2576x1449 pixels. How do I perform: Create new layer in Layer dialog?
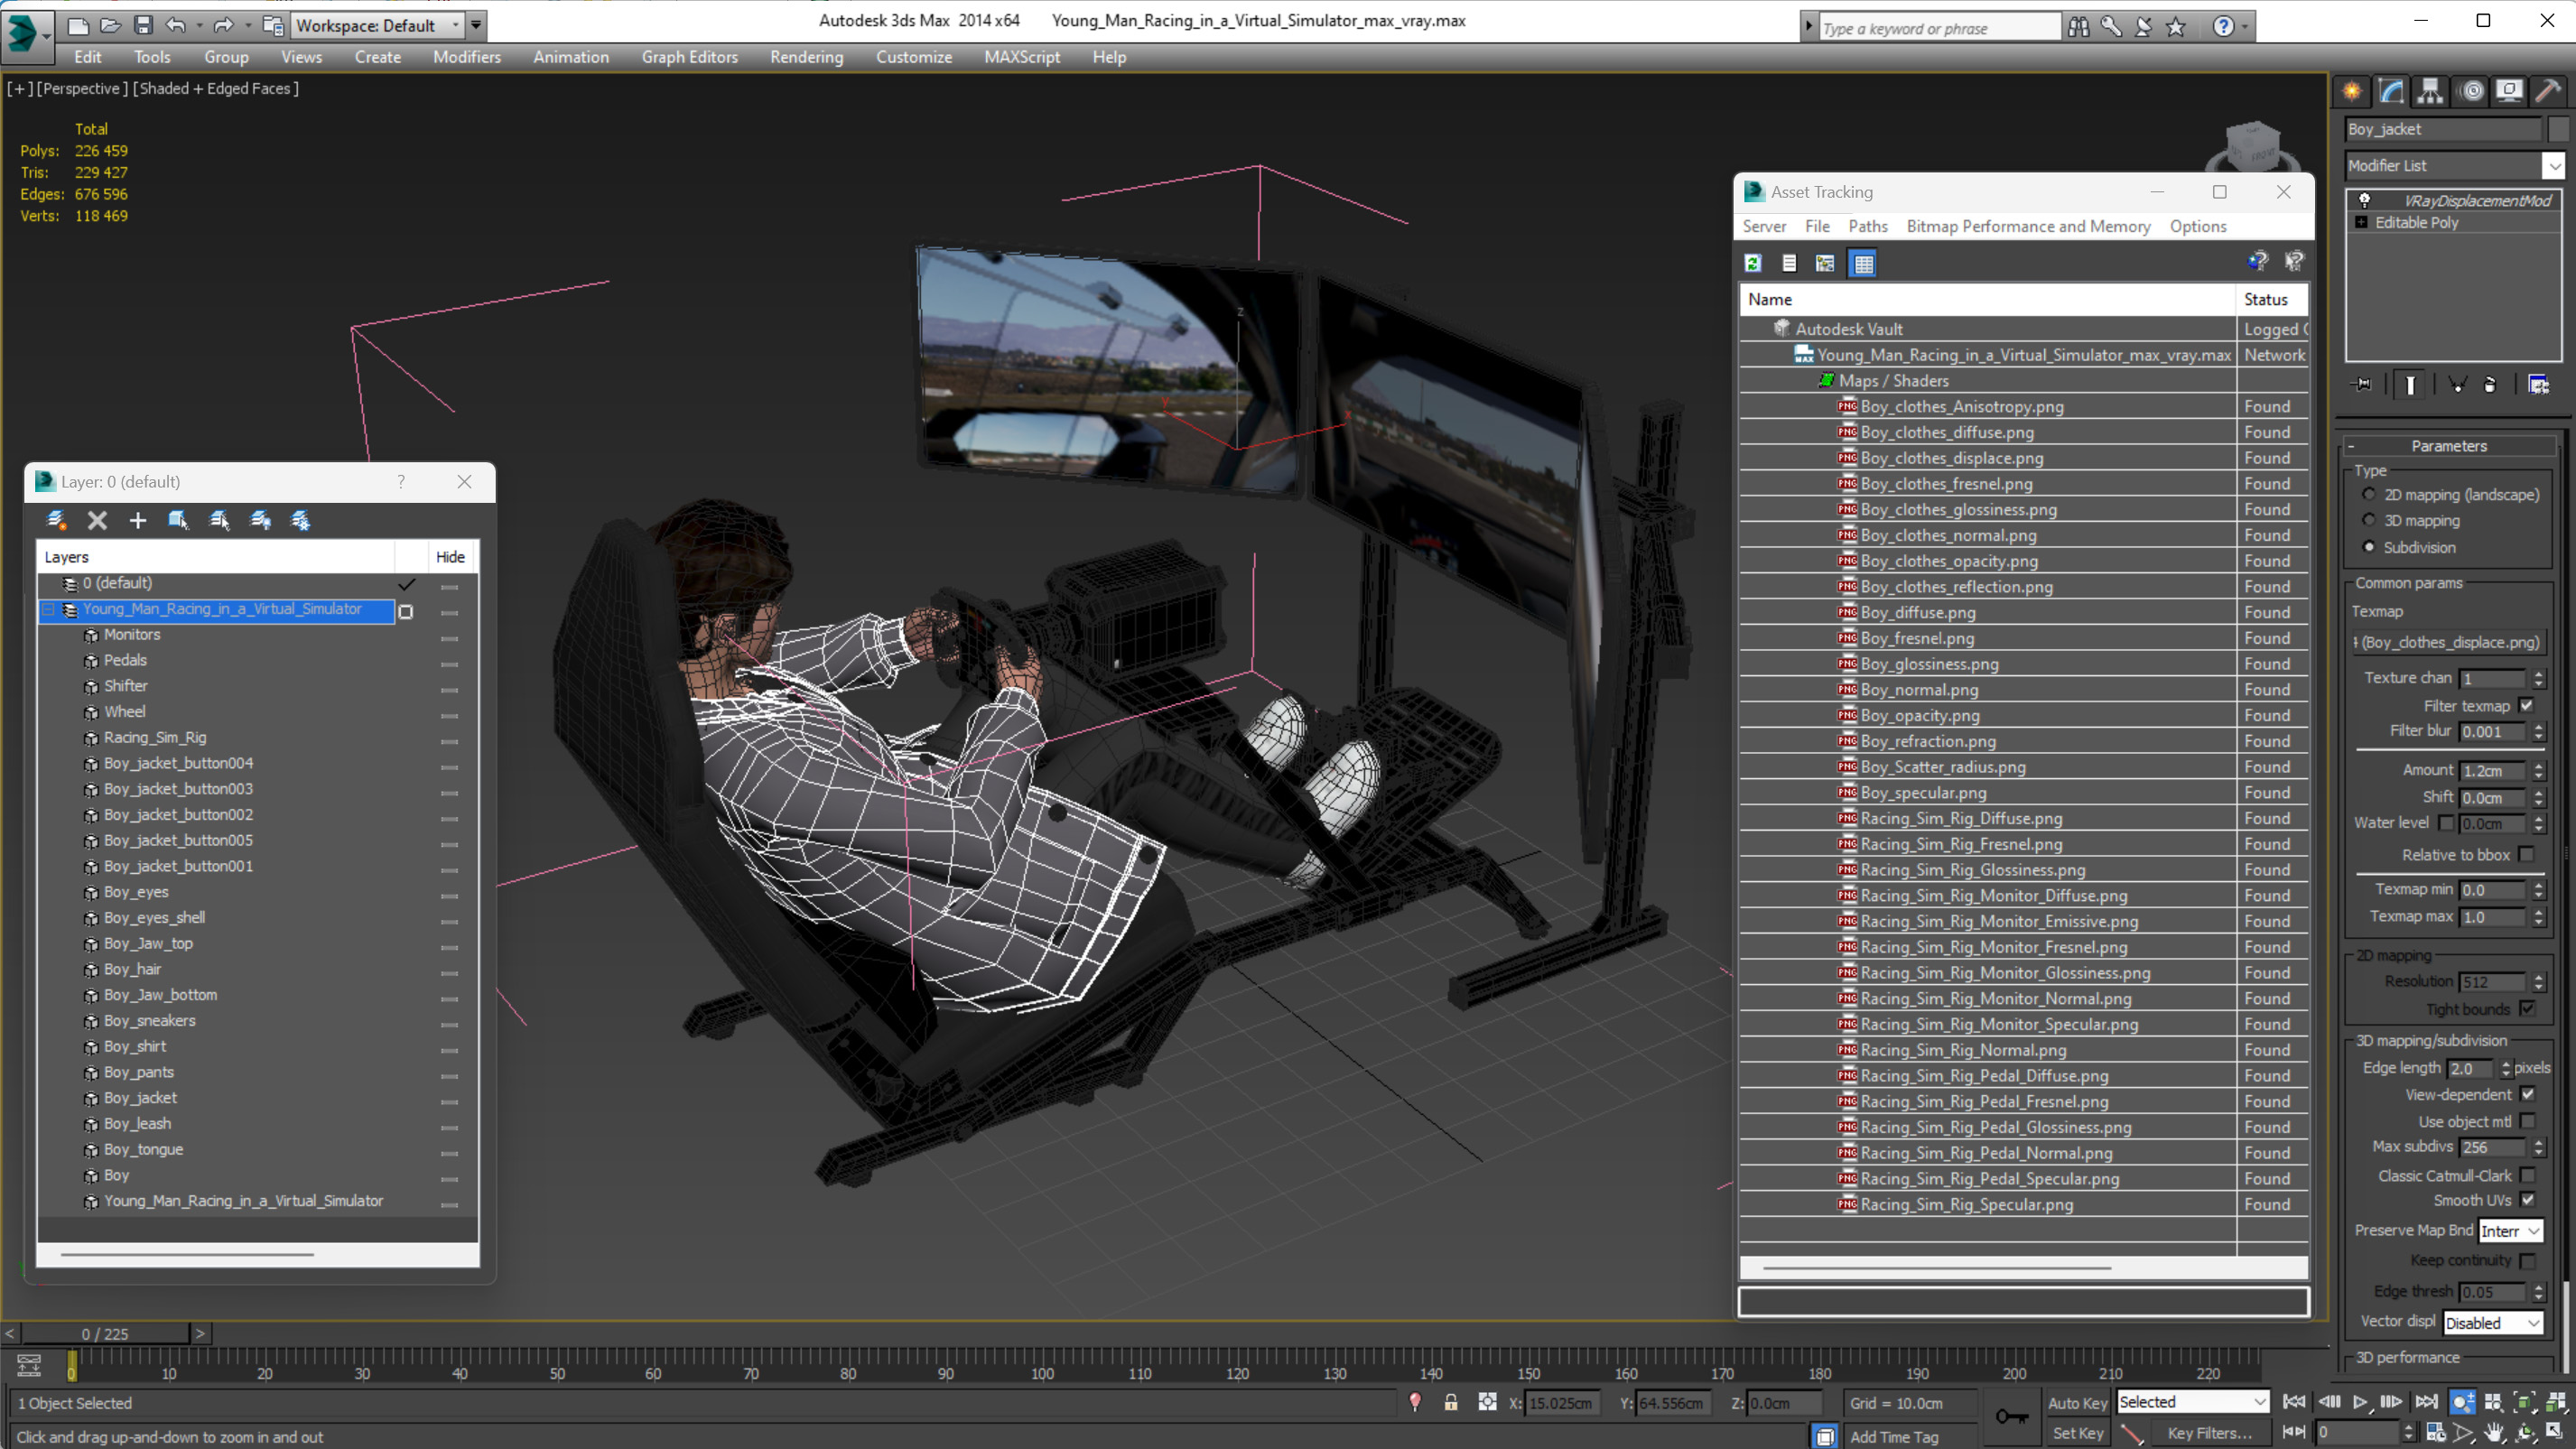(x=56, y=520)
